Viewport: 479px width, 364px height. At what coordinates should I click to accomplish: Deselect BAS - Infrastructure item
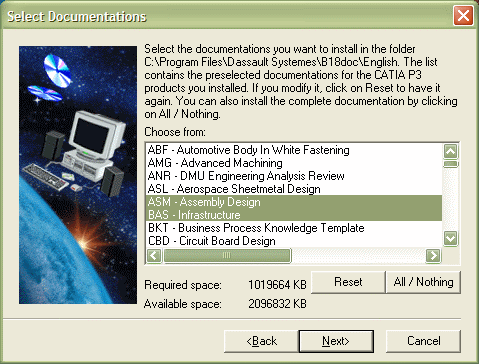pyautogui.click(x=295, y=215)
